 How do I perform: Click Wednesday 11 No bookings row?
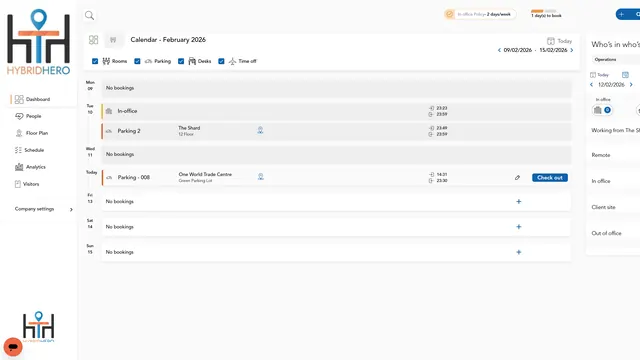[x=336, y=155]
